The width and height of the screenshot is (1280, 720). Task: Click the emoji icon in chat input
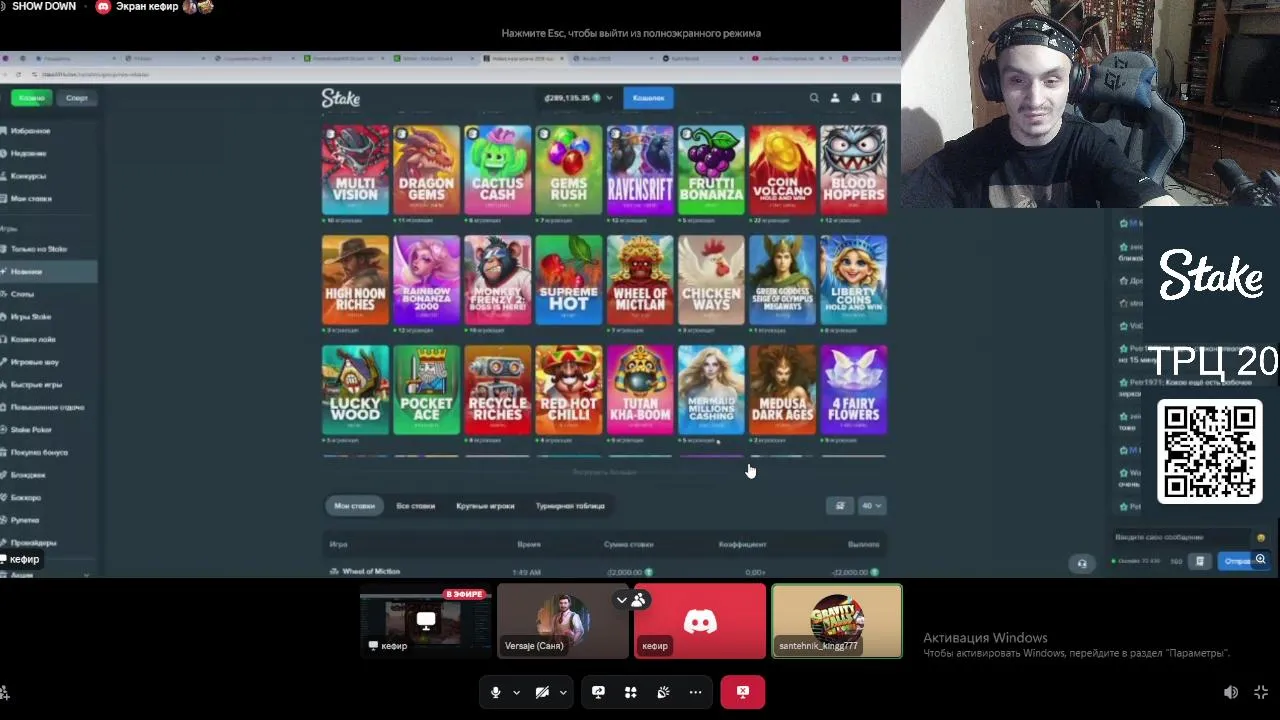tap(1261, 538)
